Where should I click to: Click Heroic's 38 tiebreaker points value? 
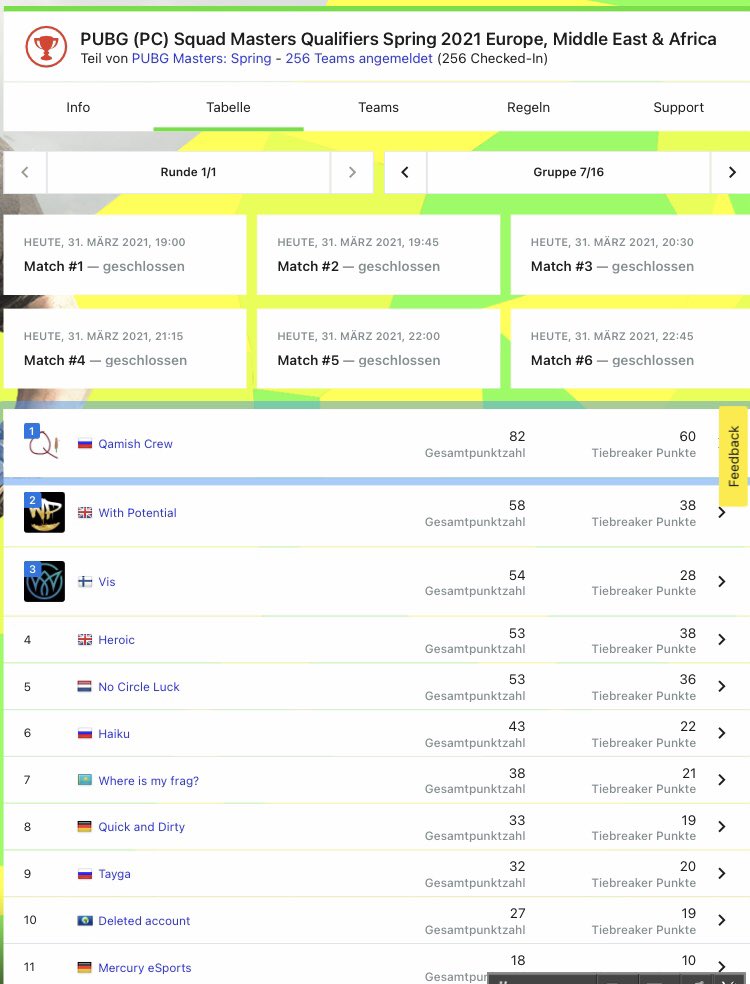pos(688,633)
